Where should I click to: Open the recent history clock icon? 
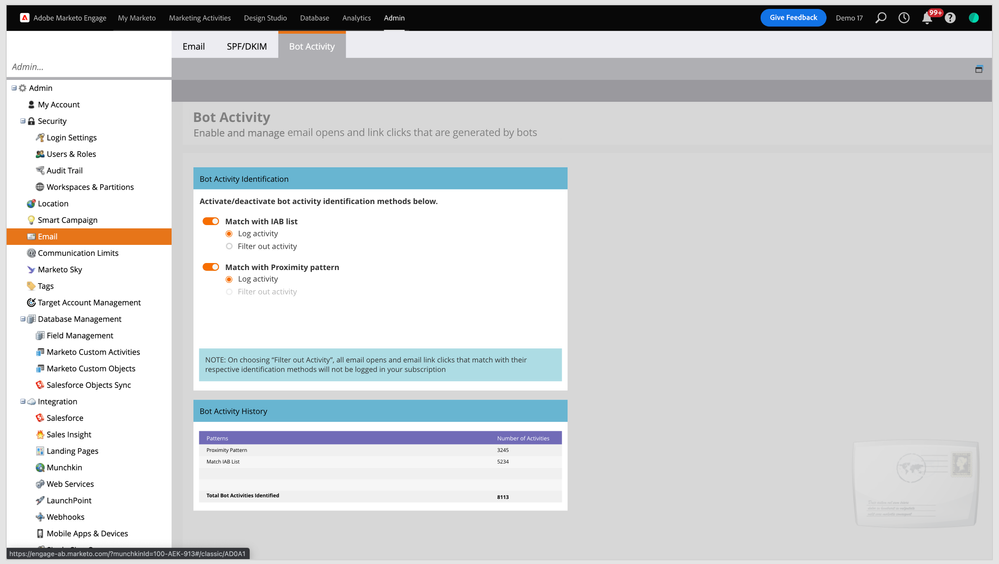tap(903, 18)
